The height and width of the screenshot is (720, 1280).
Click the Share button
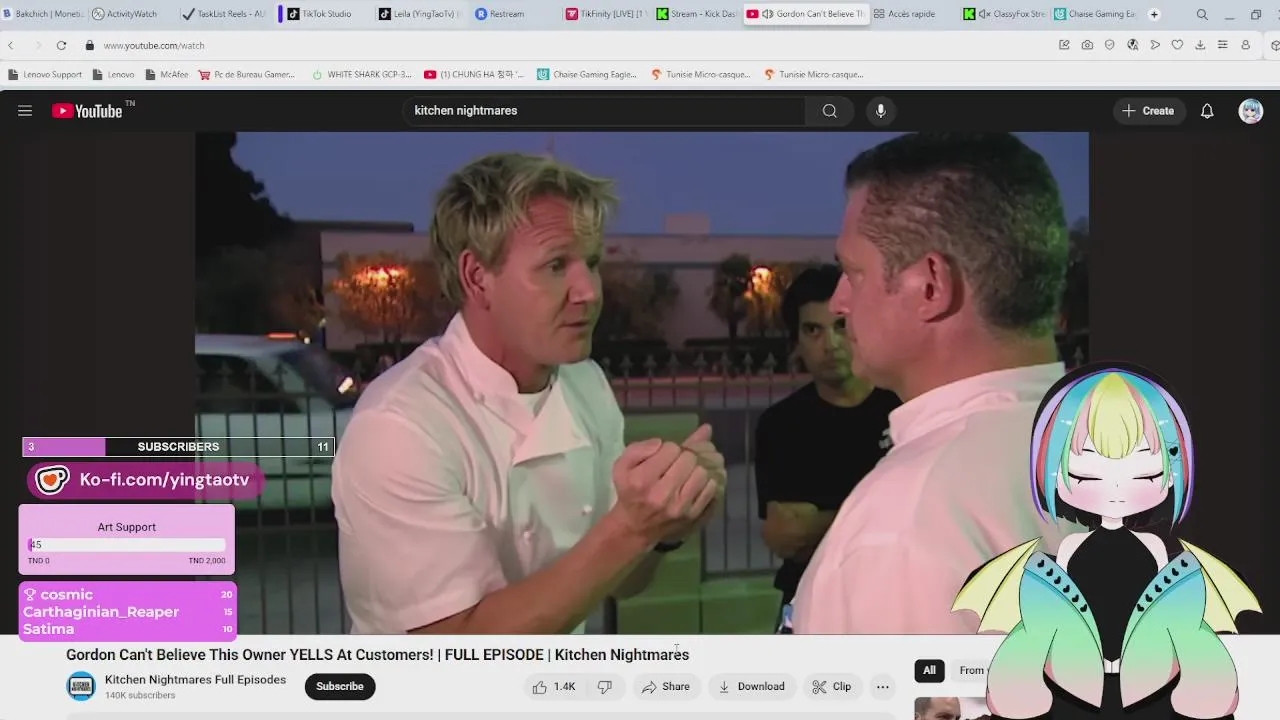click(x=666, y=687)
